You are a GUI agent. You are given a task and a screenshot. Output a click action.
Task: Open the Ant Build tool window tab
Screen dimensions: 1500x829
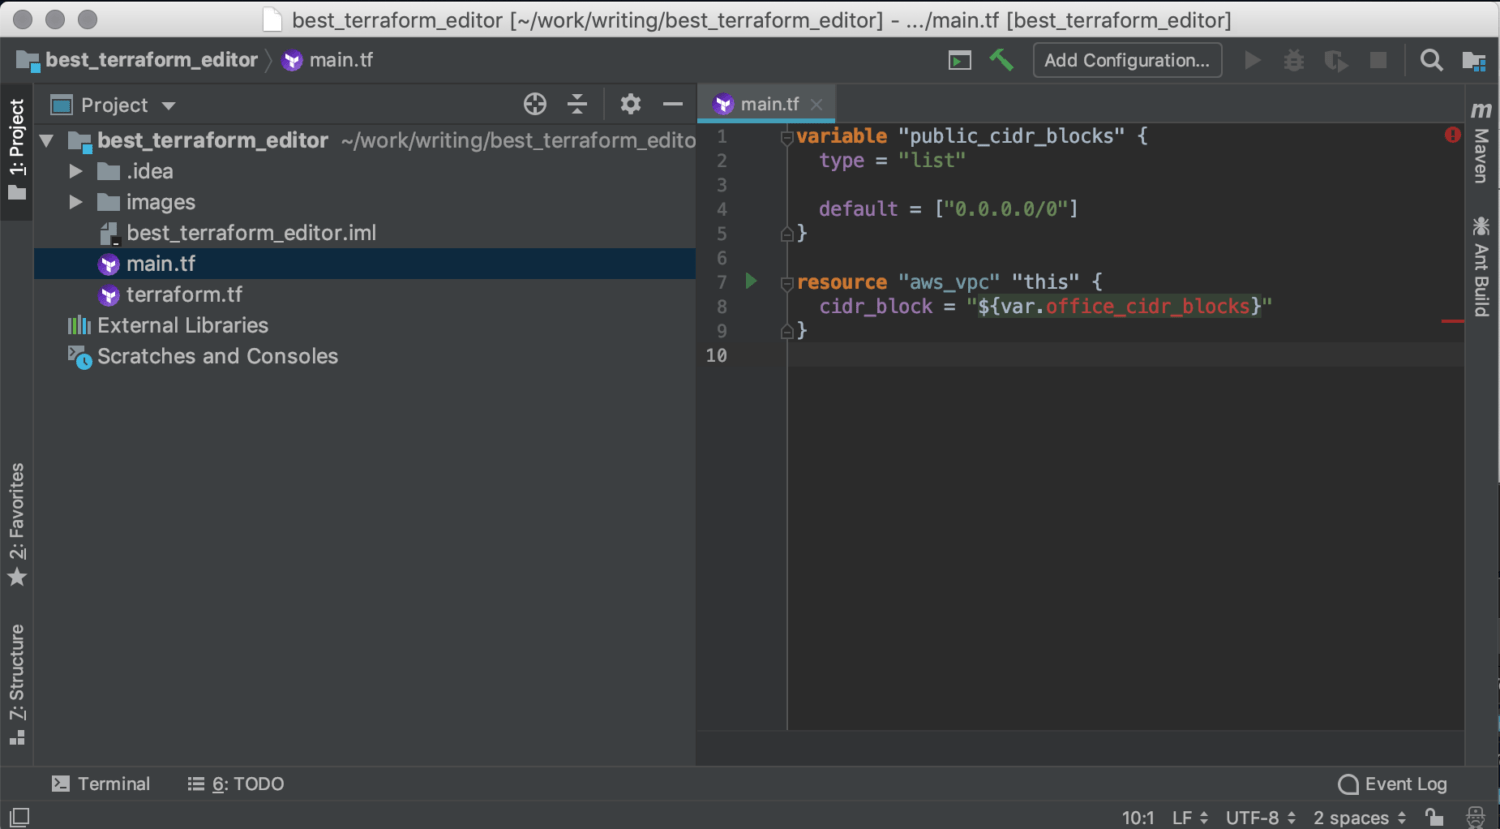(1481, 266)
